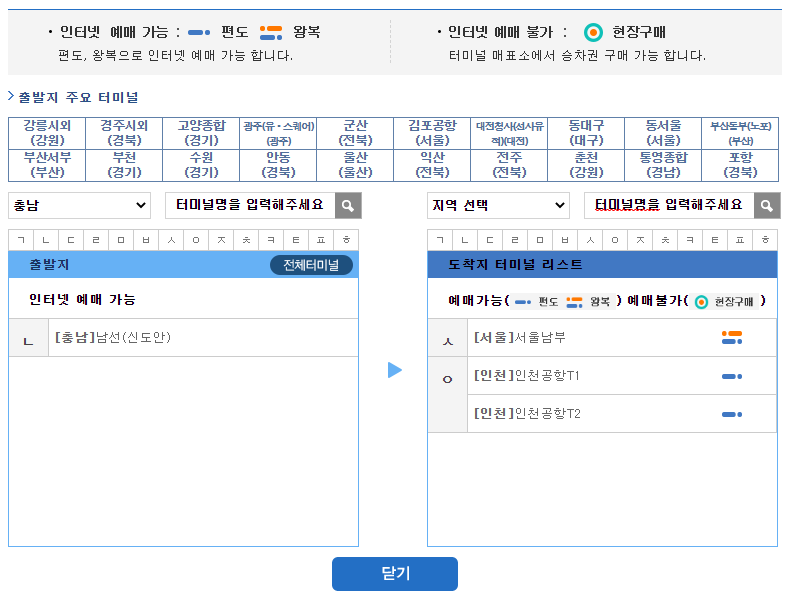786x595 pixels.
Task: Select the 안동(경북) terminal
Action: [278, 165]
